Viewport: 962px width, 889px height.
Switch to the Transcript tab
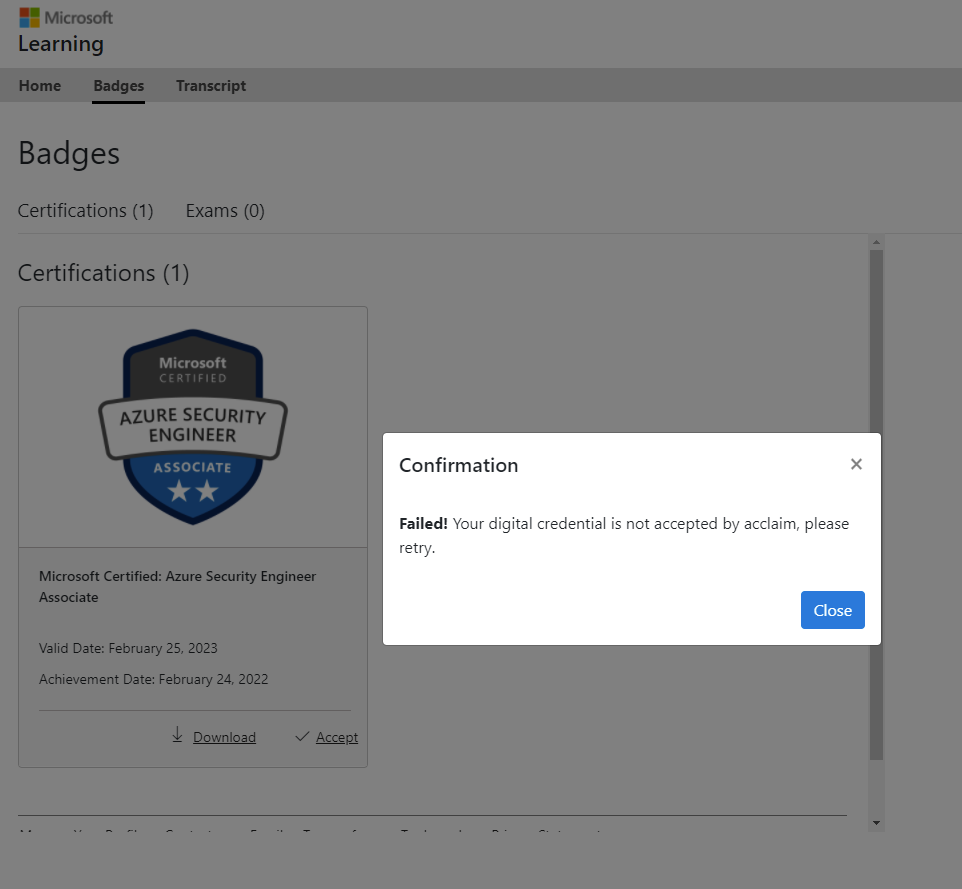[211, 86]
